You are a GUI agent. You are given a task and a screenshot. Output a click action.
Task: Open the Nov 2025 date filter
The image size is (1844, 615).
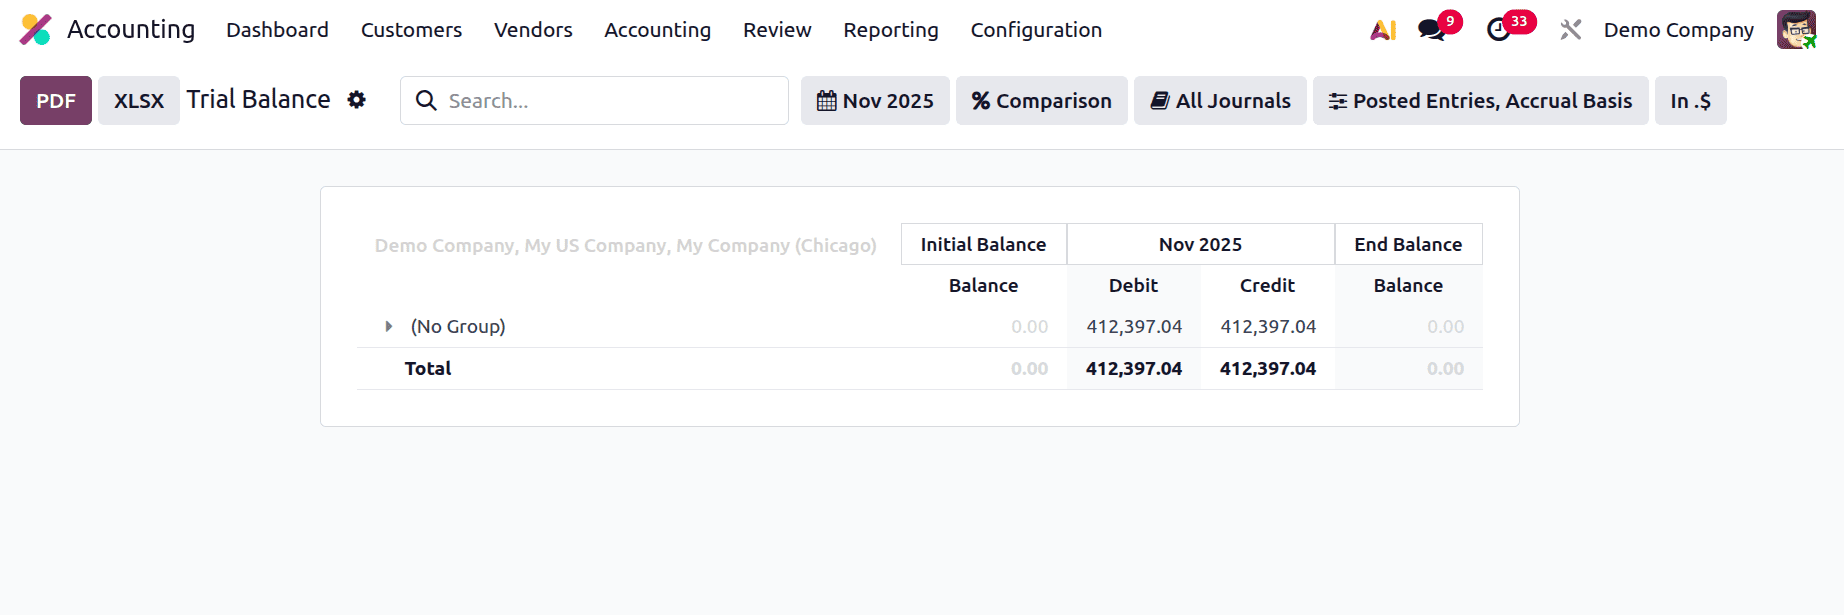875,100
